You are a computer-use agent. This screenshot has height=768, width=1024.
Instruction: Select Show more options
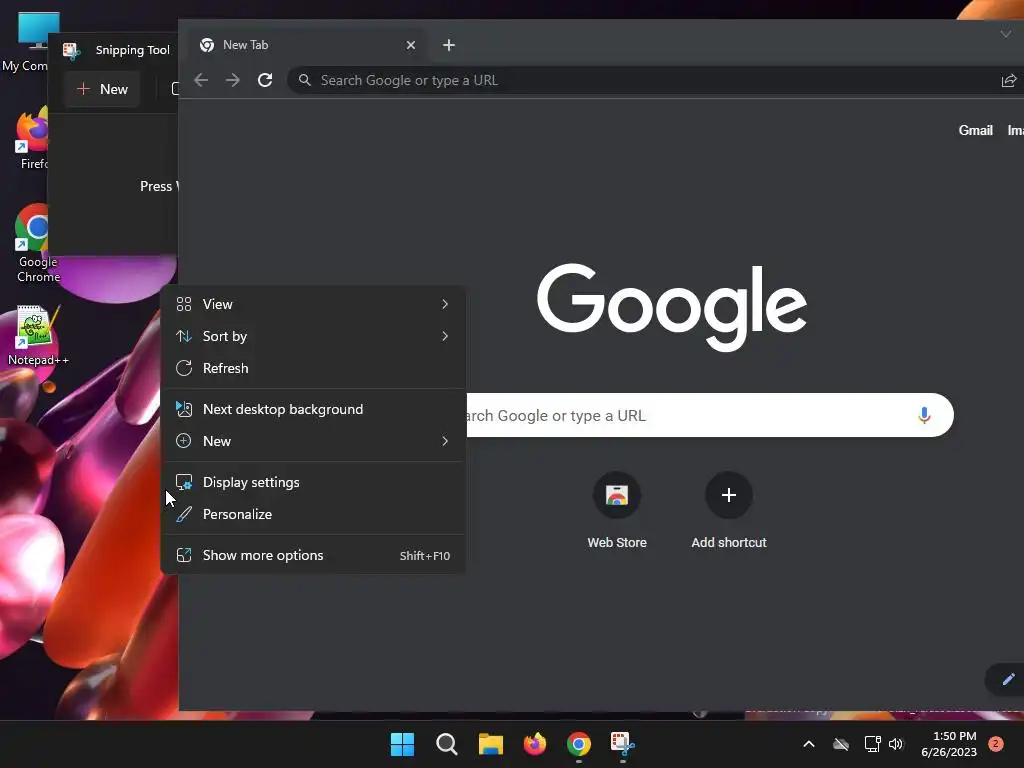[x=313, y=556]
